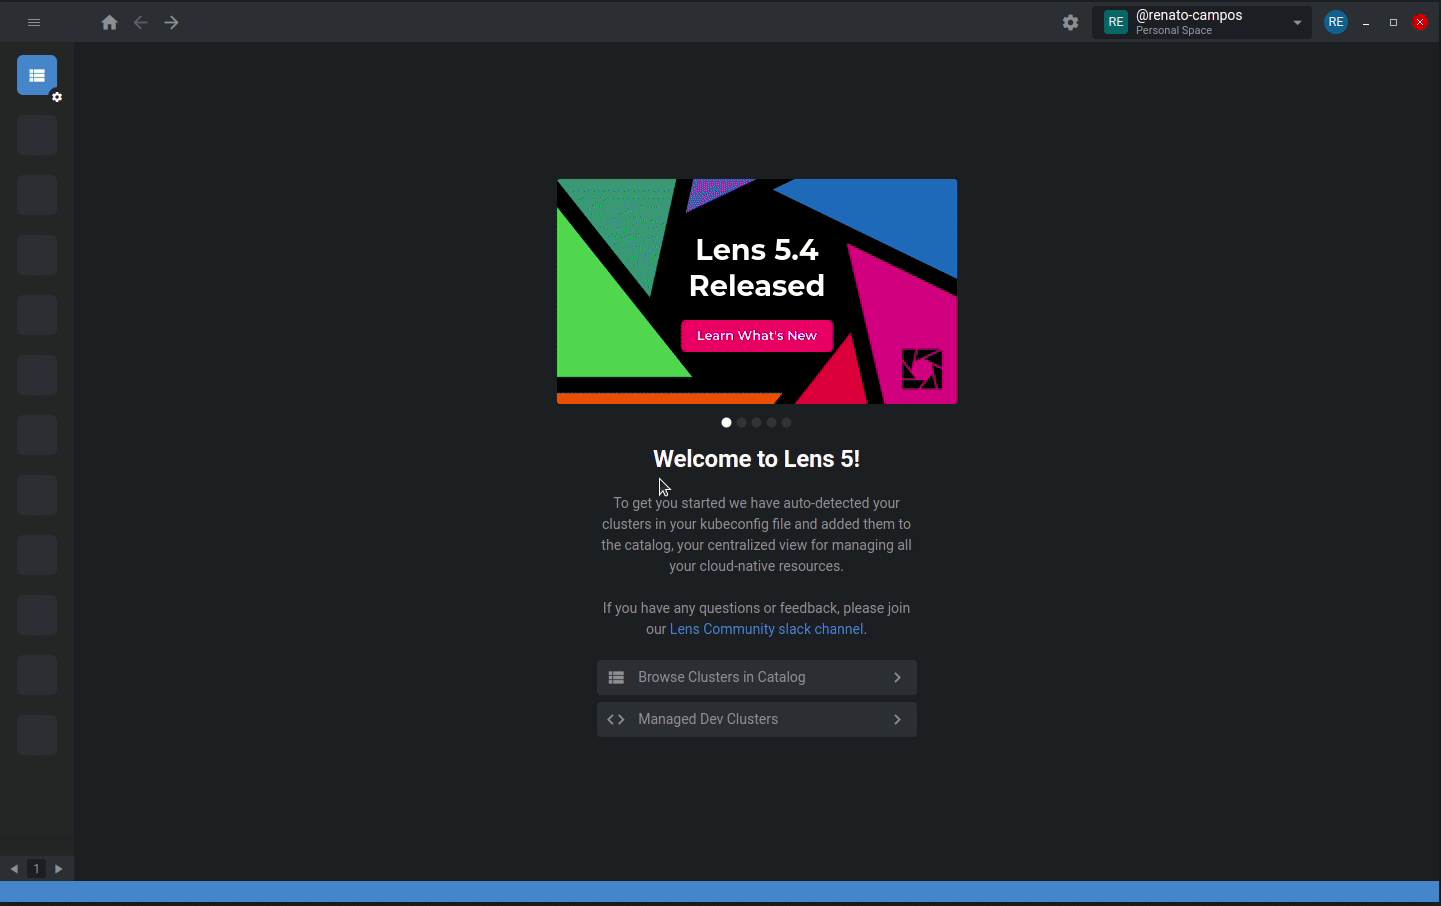Viewport: 1441px width, 906px height.
Task: Switch to the next hotbar page
Action: coord(59,869)
